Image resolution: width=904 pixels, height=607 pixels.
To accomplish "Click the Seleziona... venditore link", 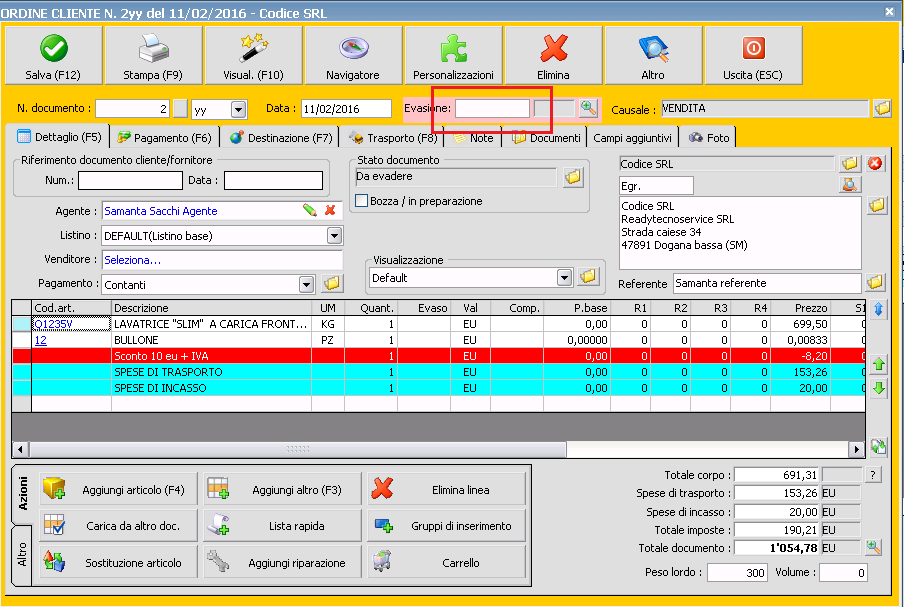I will tap(132, 260).
